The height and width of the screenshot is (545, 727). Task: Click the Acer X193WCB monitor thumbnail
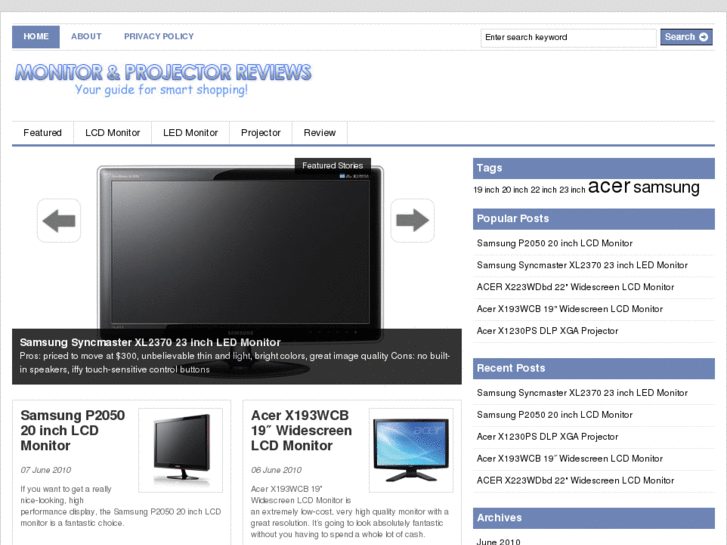click(411, 450)
